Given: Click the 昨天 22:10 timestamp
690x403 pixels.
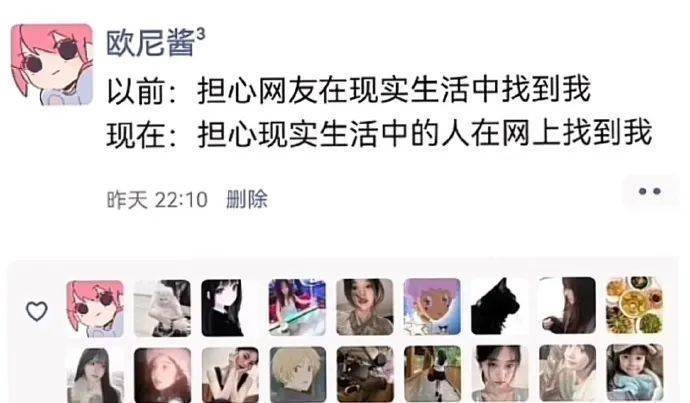Looking at the screenshot, I should click(x=157, y=200).
